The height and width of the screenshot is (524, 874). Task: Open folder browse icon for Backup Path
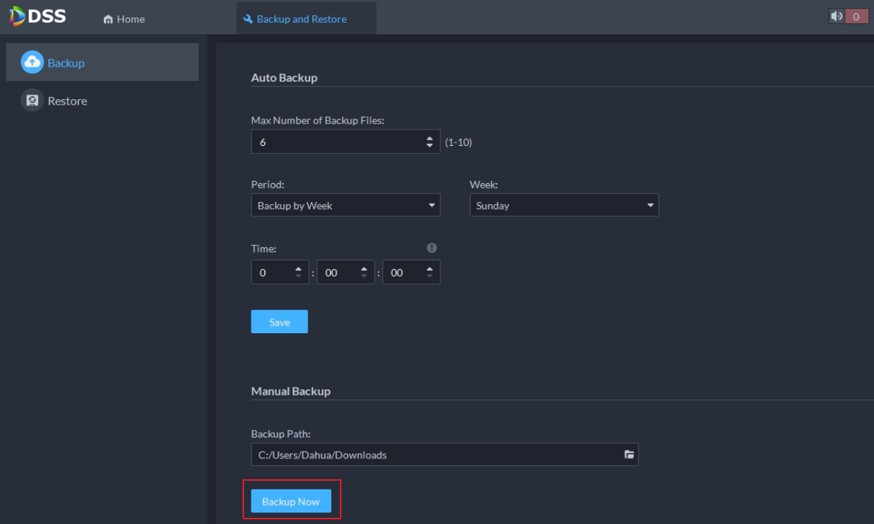[x=629, y=455]
